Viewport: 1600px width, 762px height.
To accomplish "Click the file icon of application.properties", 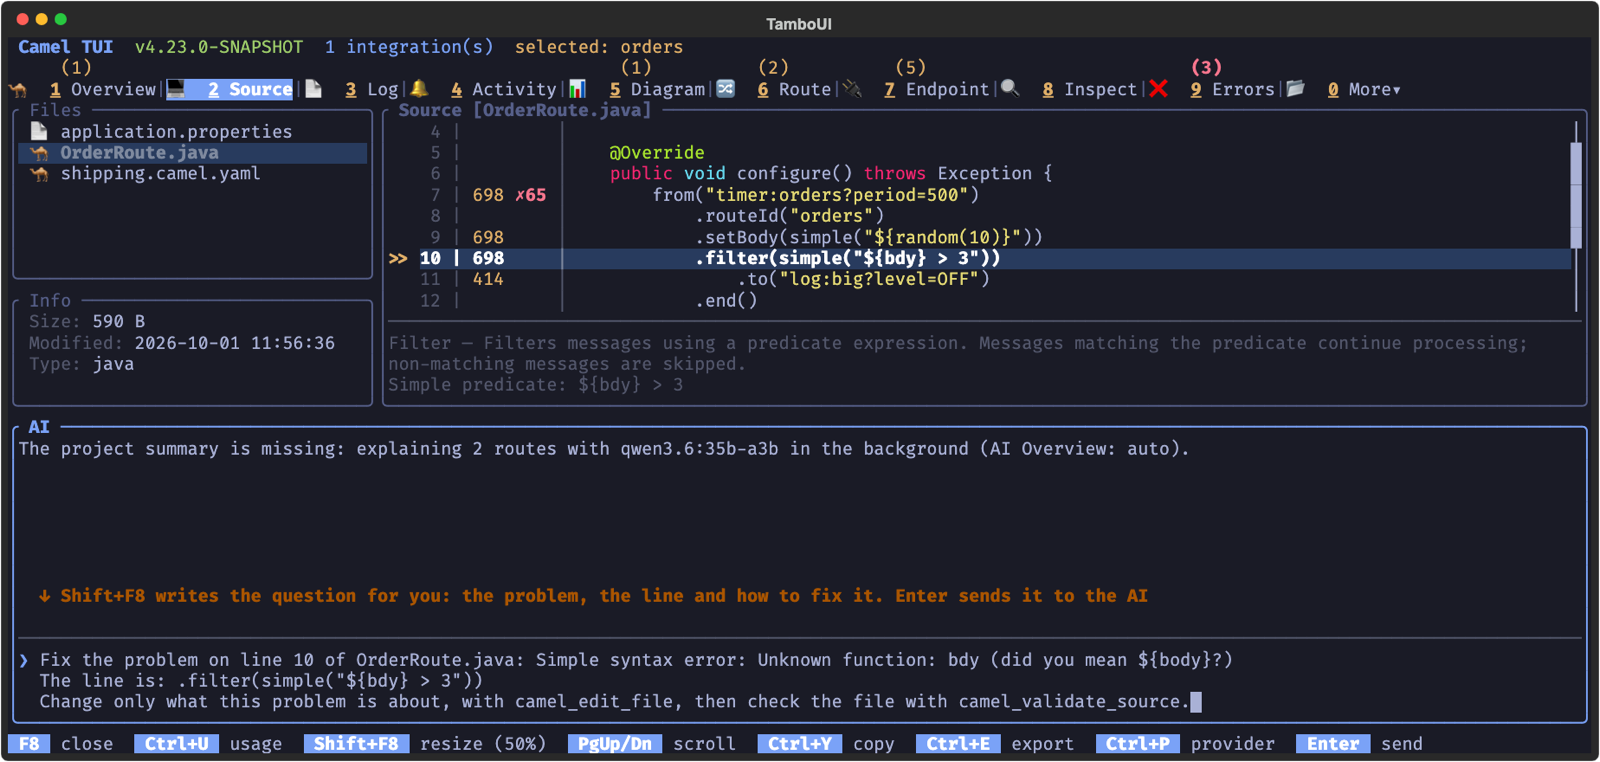I will tap(39, 131).
